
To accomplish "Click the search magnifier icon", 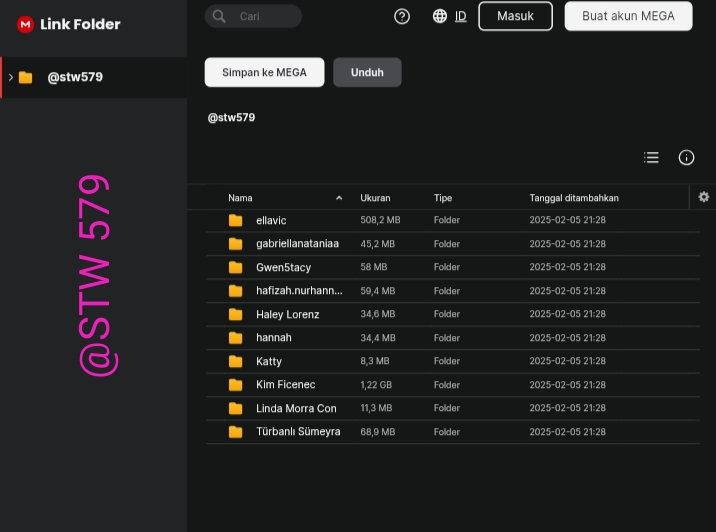I will point(219,16).
